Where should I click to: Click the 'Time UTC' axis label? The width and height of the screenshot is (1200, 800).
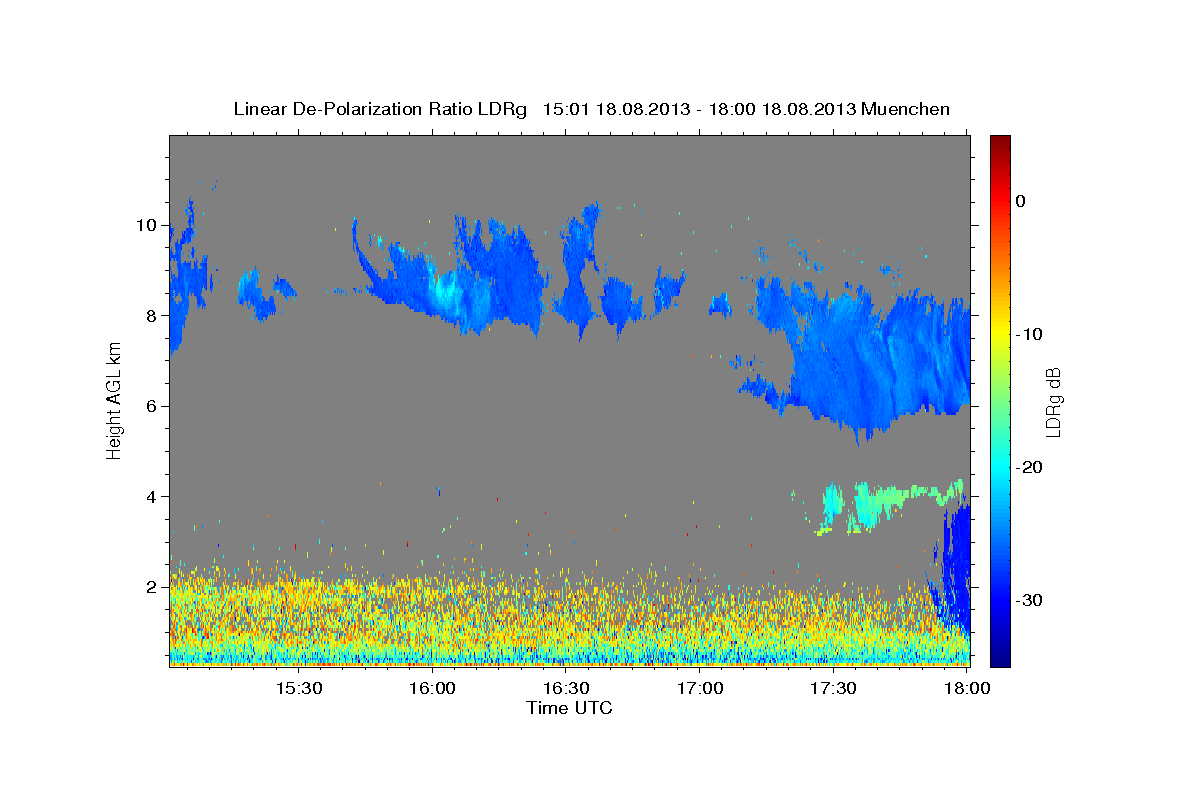tap(569, 708)
